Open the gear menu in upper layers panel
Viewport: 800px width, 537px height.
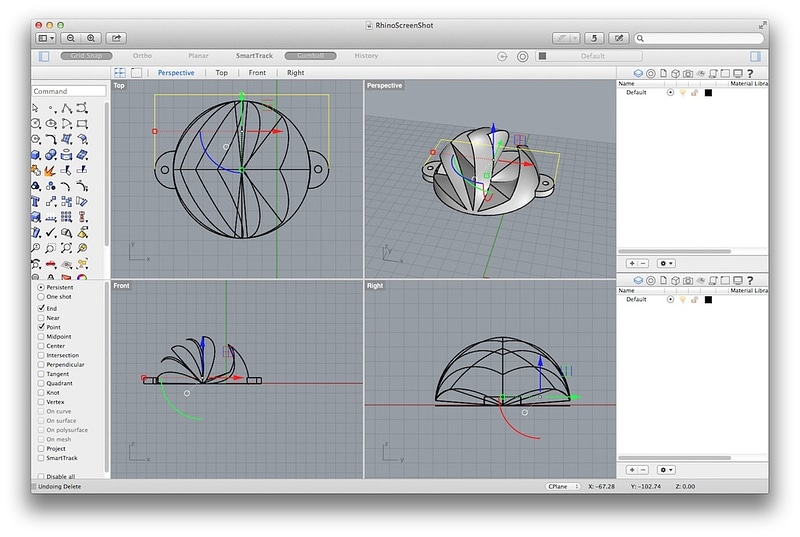point(666,264)
